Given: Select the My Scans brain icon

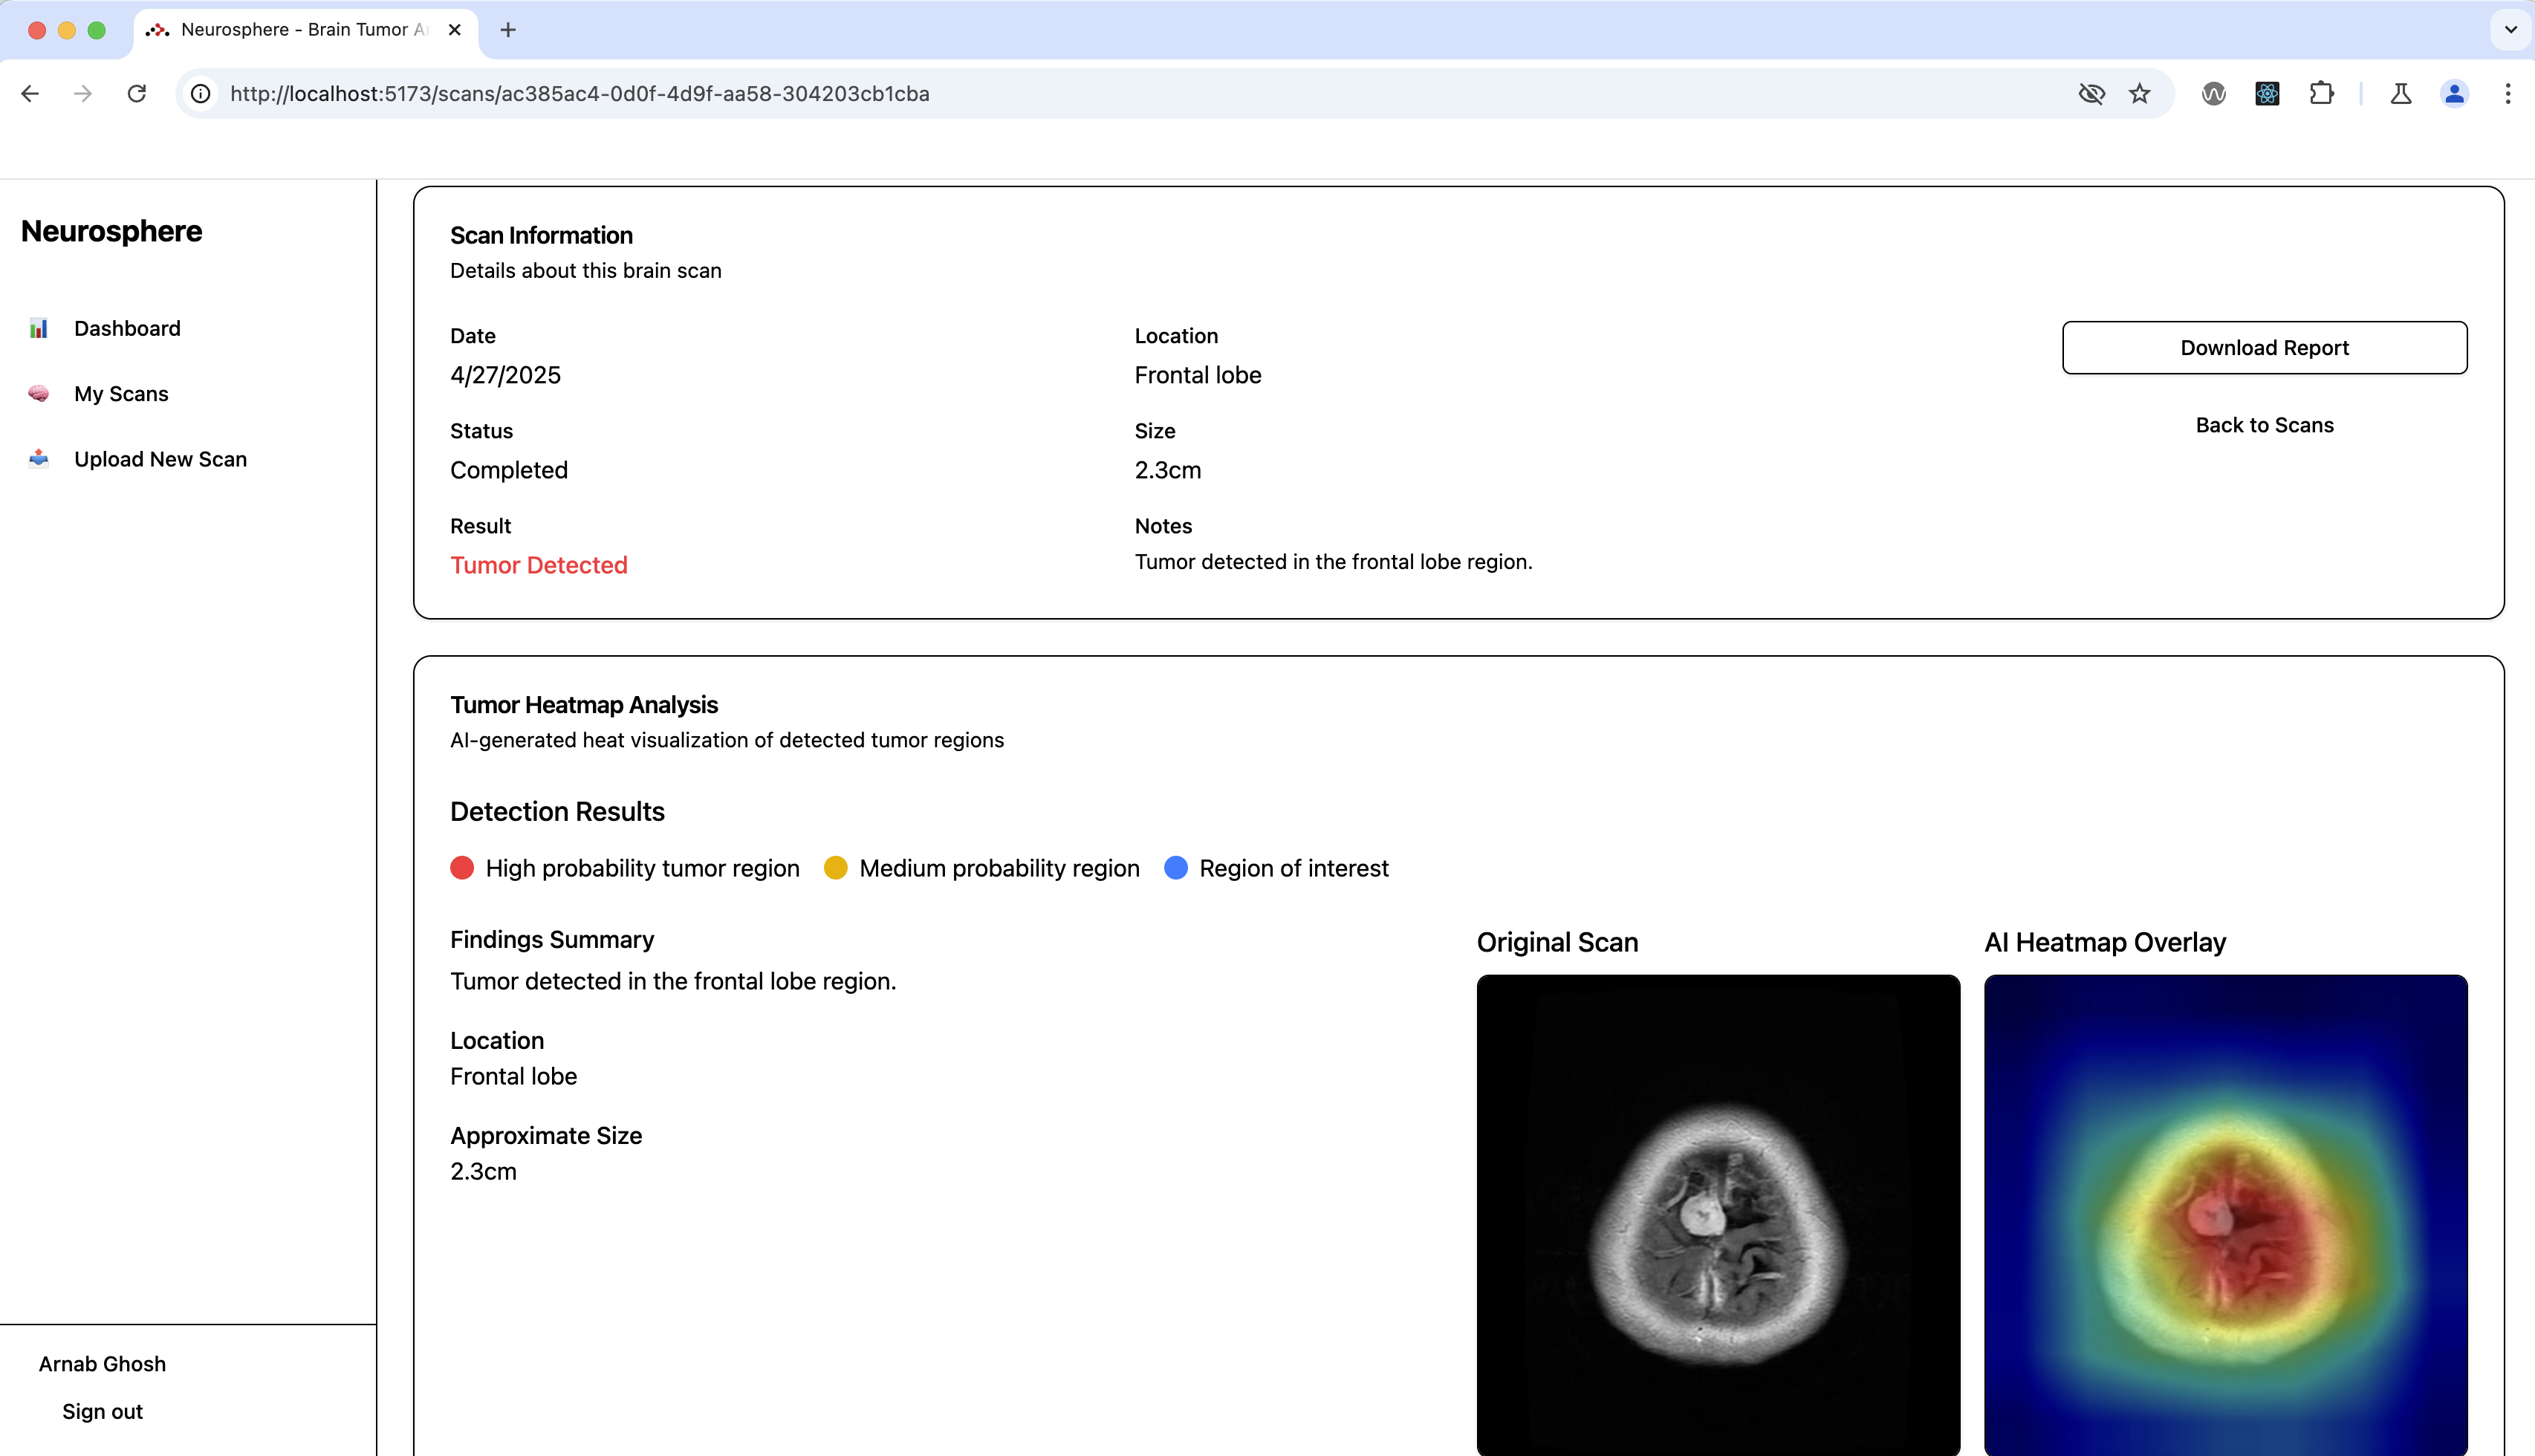Looking at the screenshot, I should (x=38, y=394).
